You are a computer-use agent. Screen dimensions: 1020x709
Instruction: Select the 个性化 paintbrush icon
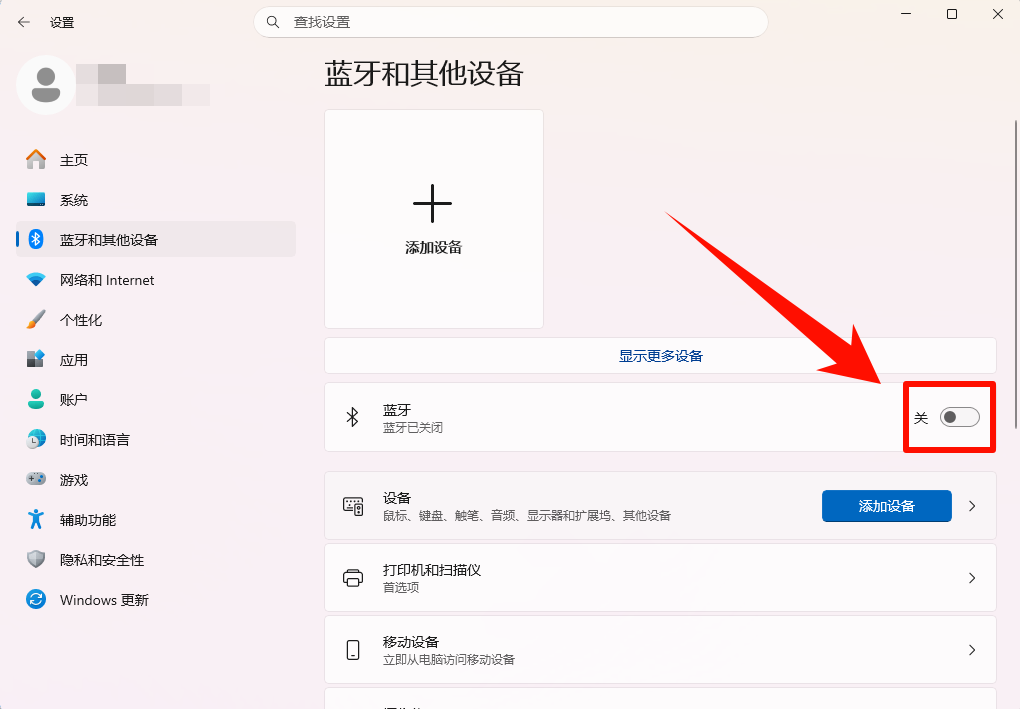(34, 319)
